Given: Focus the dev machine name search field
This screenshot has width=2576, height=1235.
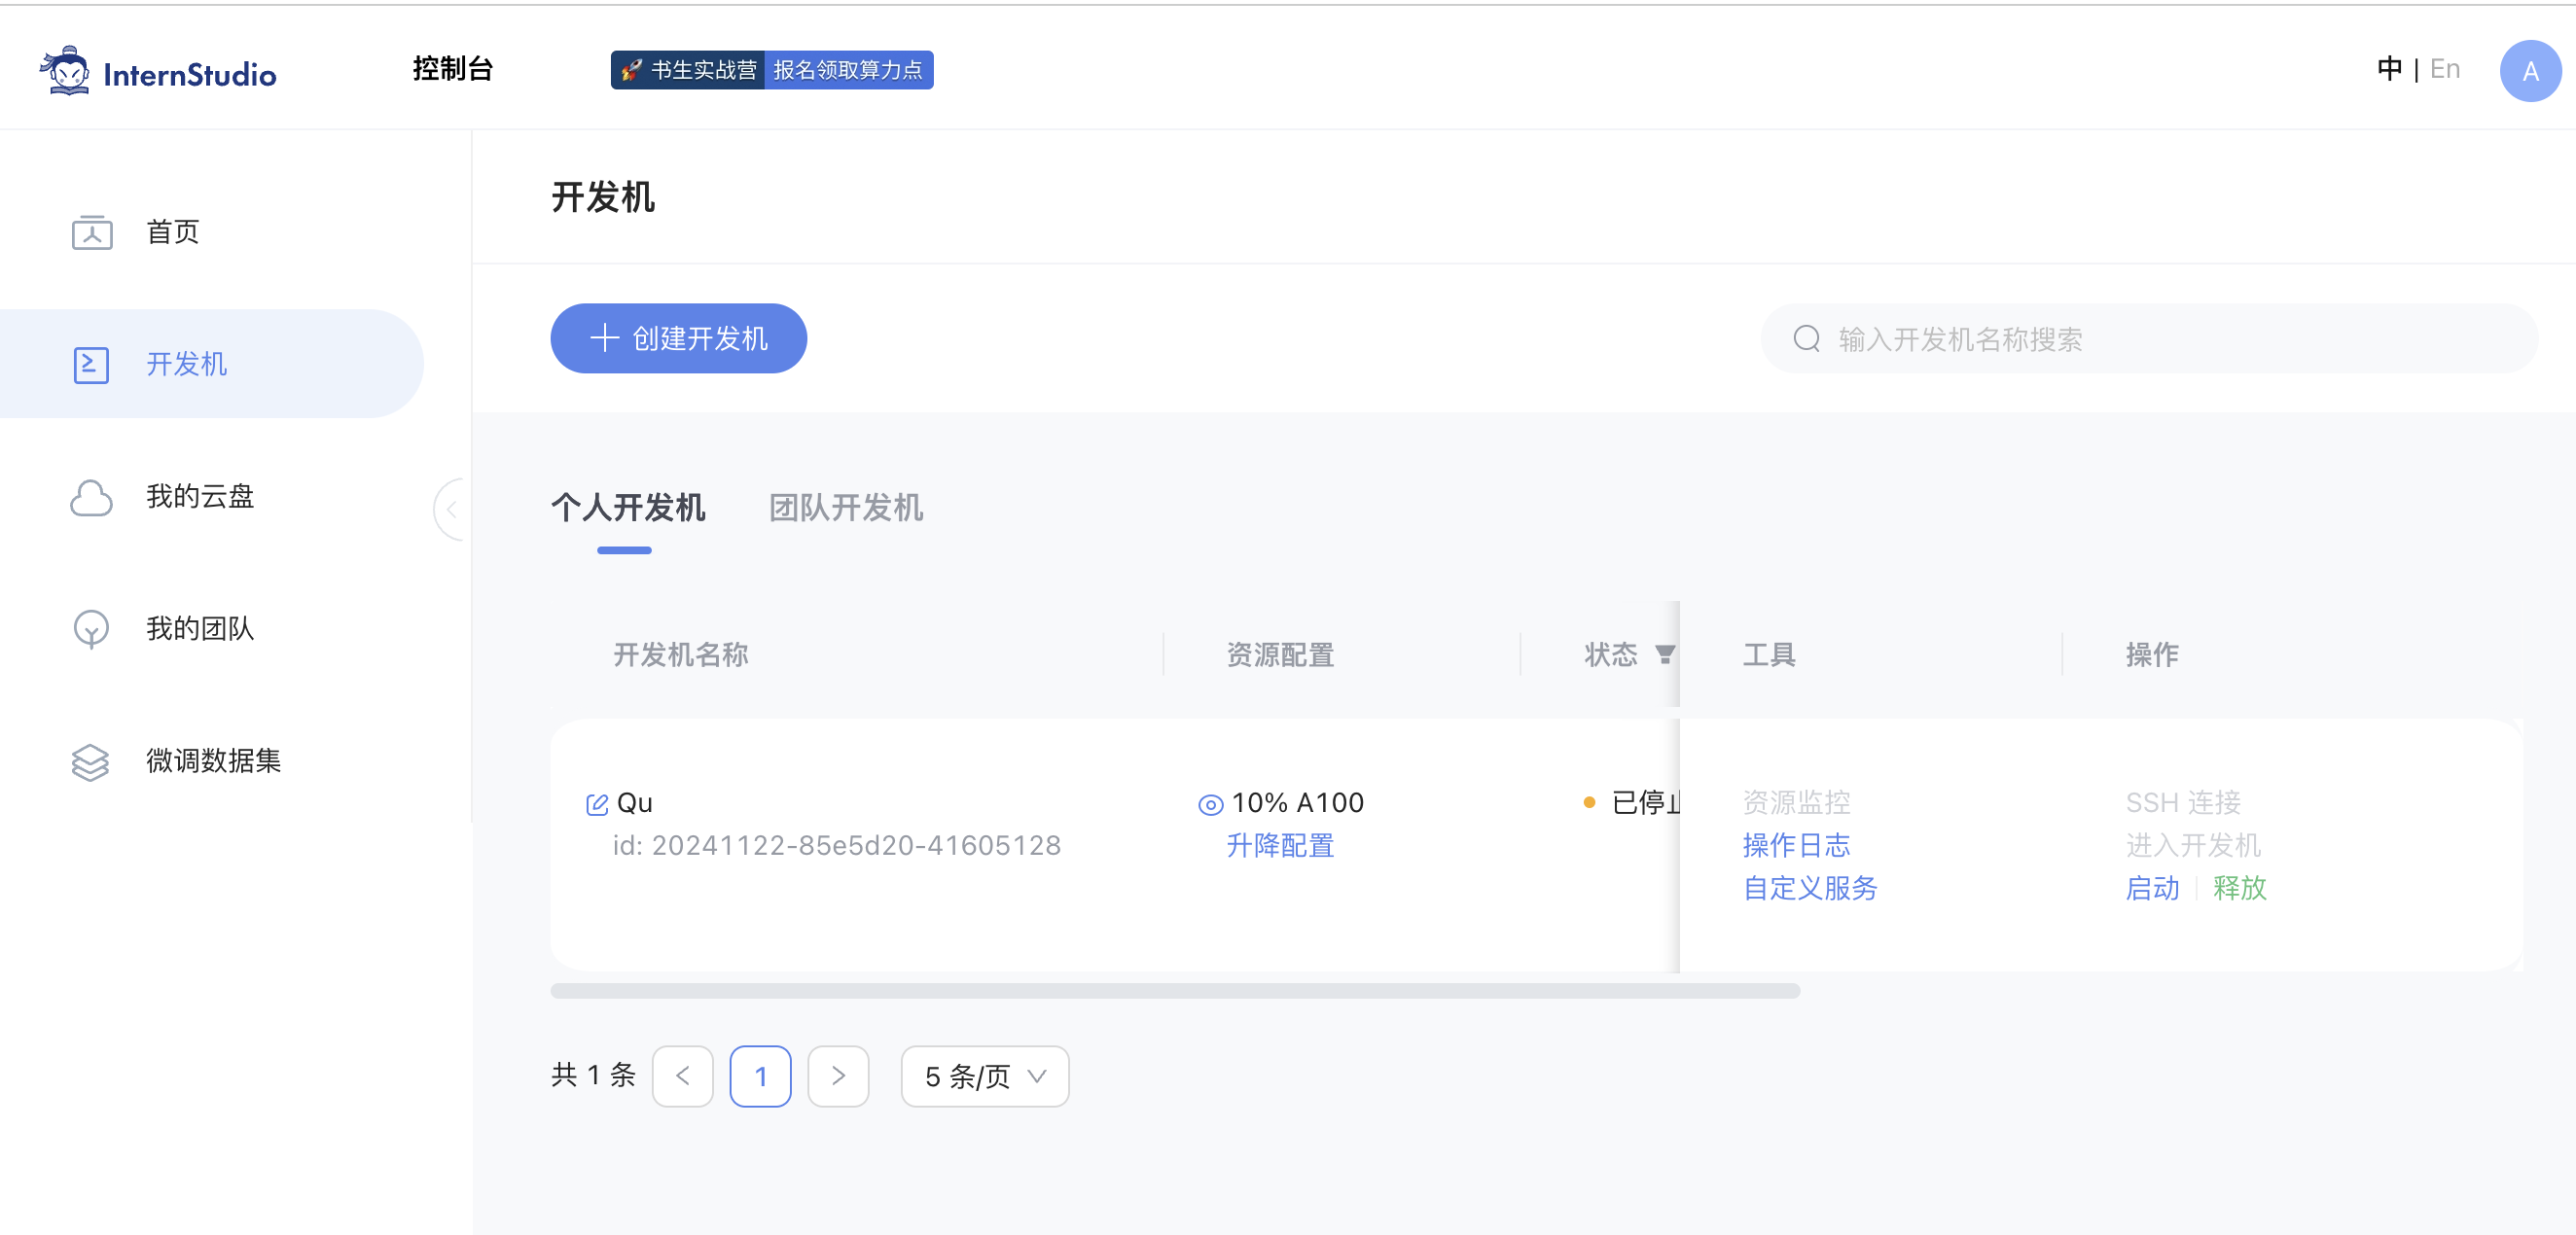Looking at the screenshot, I should (2150, 340).
